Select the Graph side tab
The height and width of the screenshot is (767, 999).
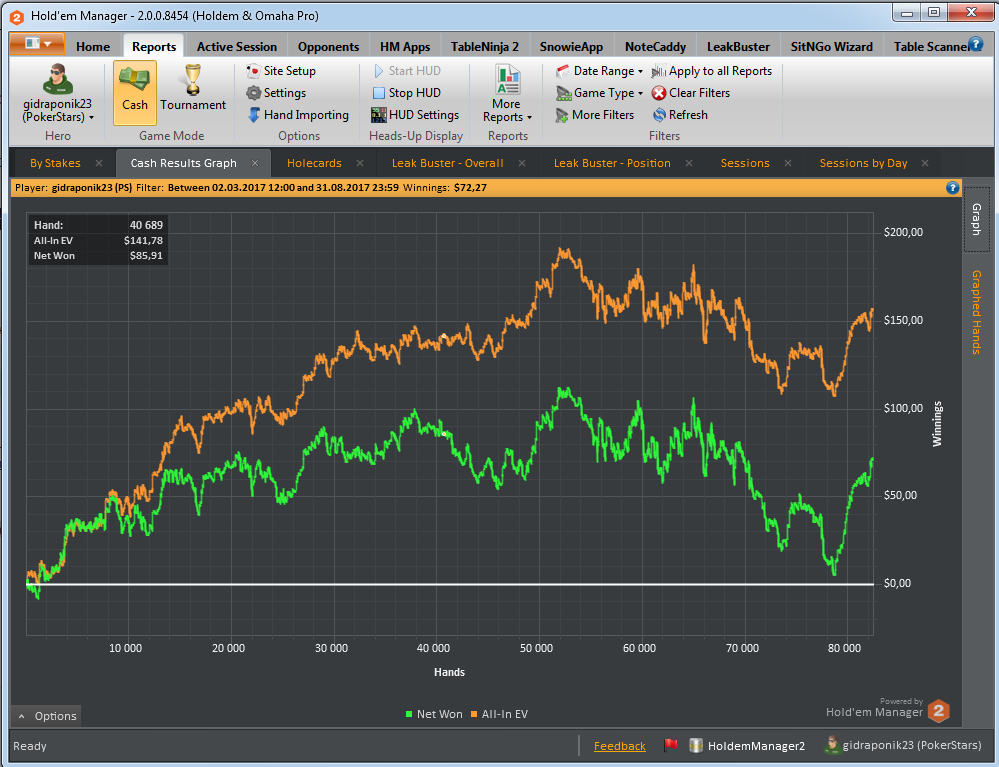pos(977,219)
